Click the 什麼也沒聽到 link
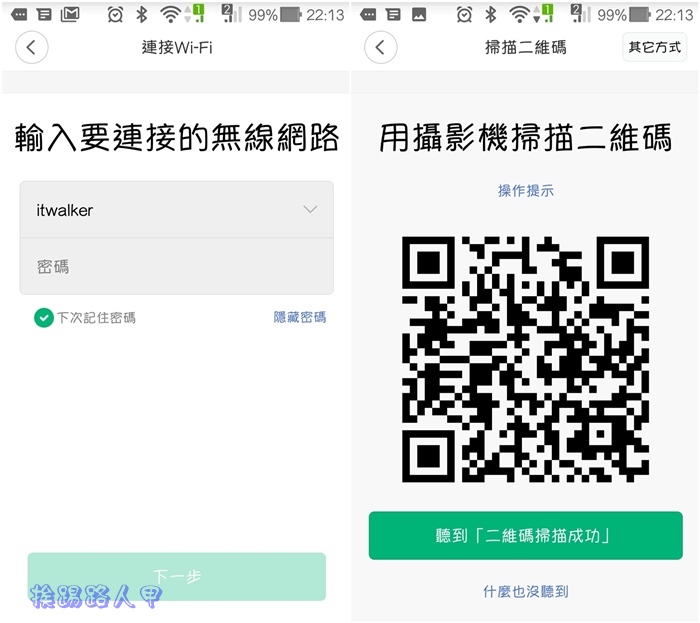The height and width of the screenshot is (623, 700). (525, 592)
